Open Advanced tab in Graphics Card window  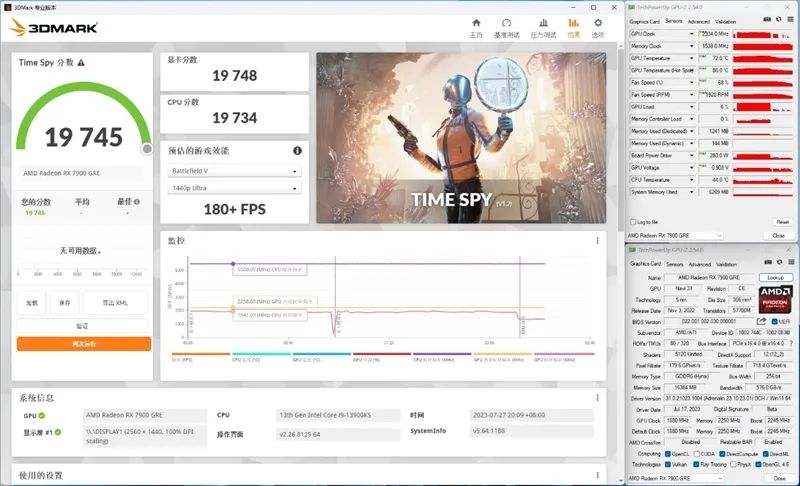click(699, 264)
